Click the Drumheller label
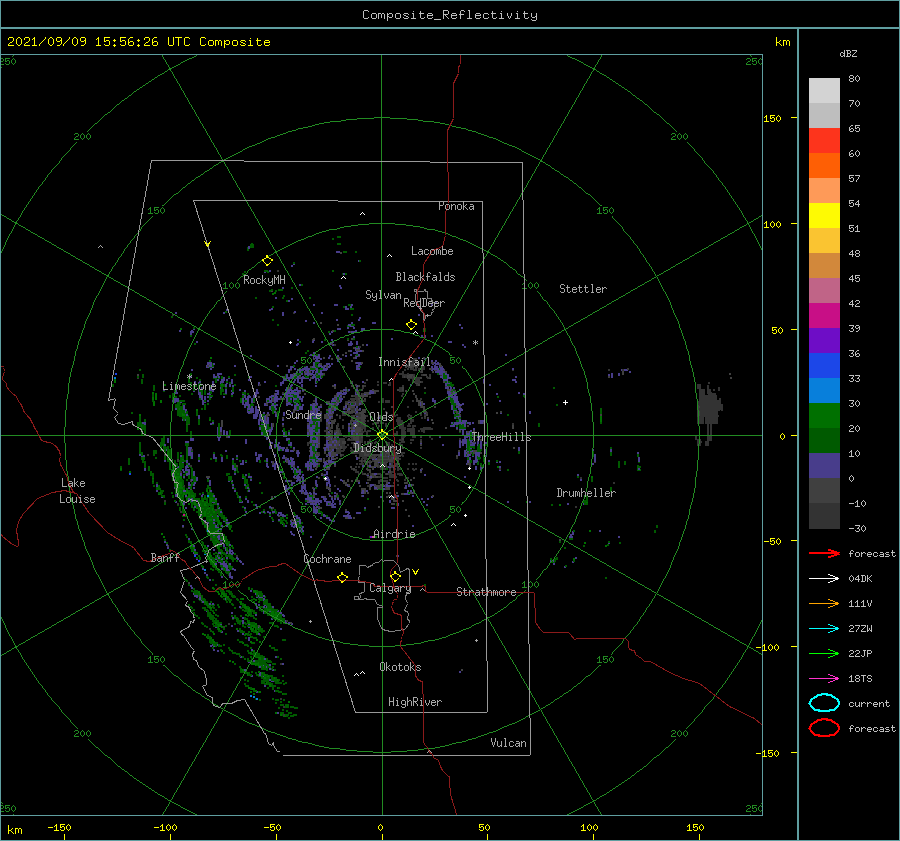Image resolution: width=900 pixels, height=841 pixels. point(586,493)
